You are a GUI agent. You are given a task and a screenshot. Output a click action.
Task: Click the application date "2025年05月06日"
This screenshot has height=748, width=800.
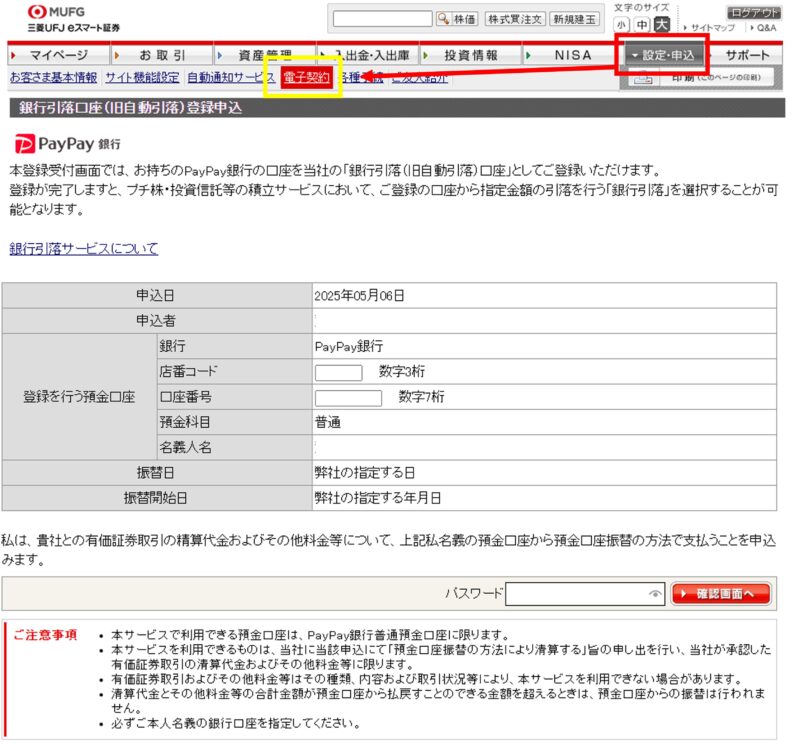coord(359,295)
